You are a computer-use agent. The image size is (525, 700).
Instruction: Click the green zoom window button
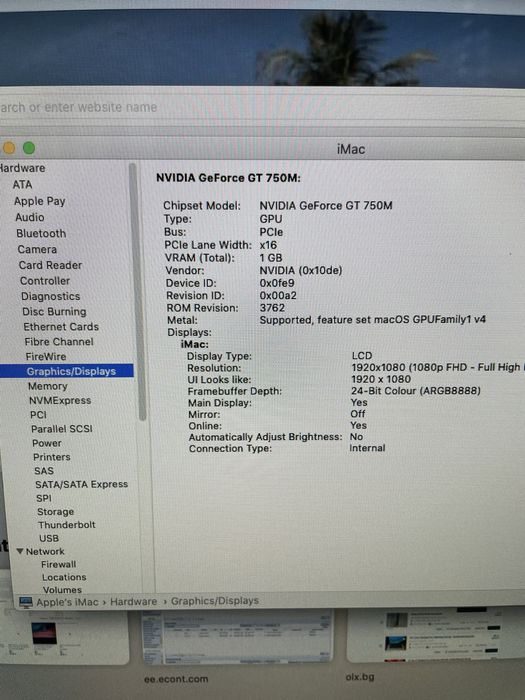pyautogui.click(x=29, y=148)
